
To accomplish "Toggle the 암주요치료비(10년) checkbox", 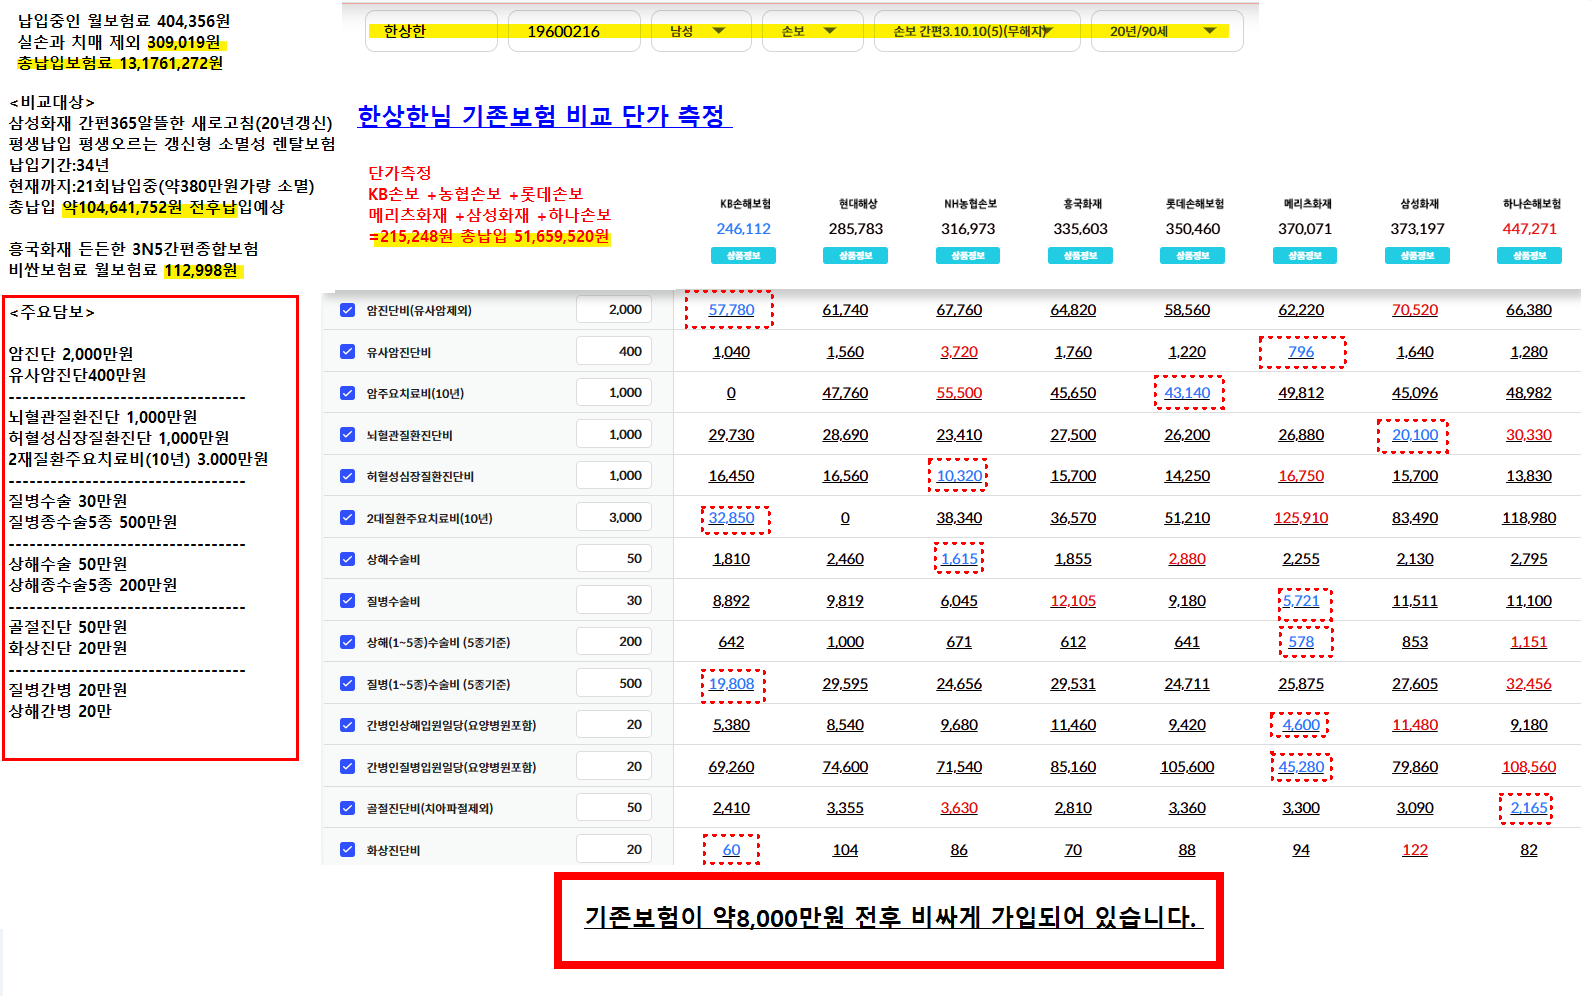I will click(347, 393).
